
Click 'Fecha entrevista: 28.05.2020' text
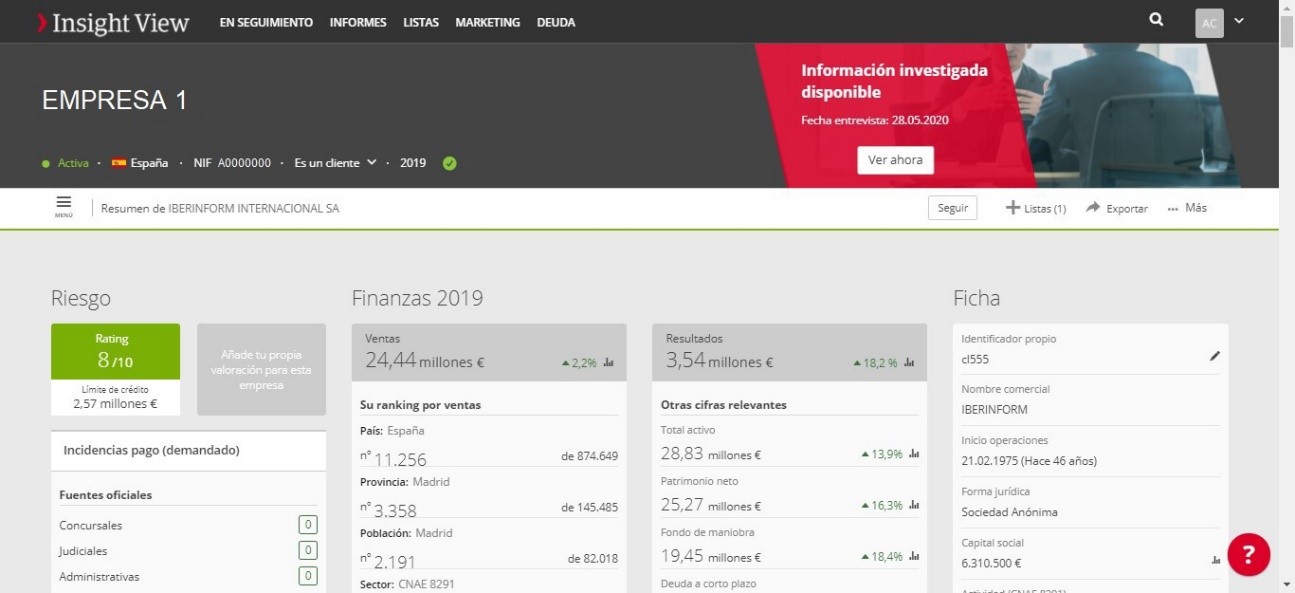coord(875,120)
